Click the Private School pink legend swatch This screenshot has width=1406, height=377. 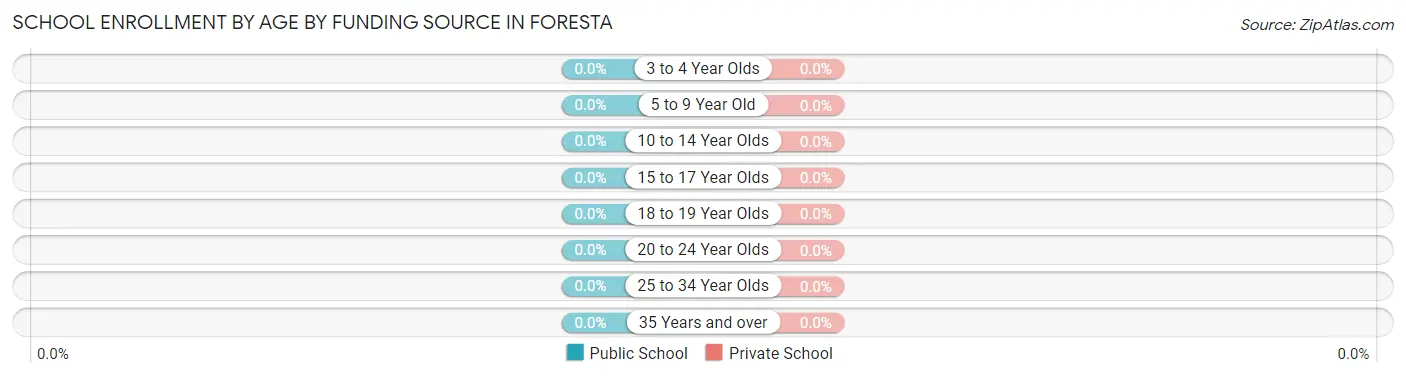click(714, 353)
